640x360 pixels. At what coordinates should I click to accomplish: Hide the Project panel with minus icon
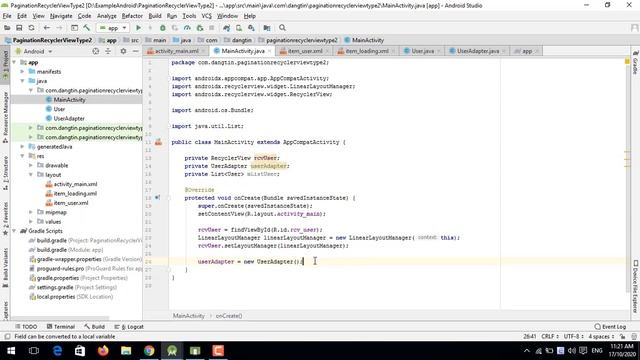(x=136, y=51)
